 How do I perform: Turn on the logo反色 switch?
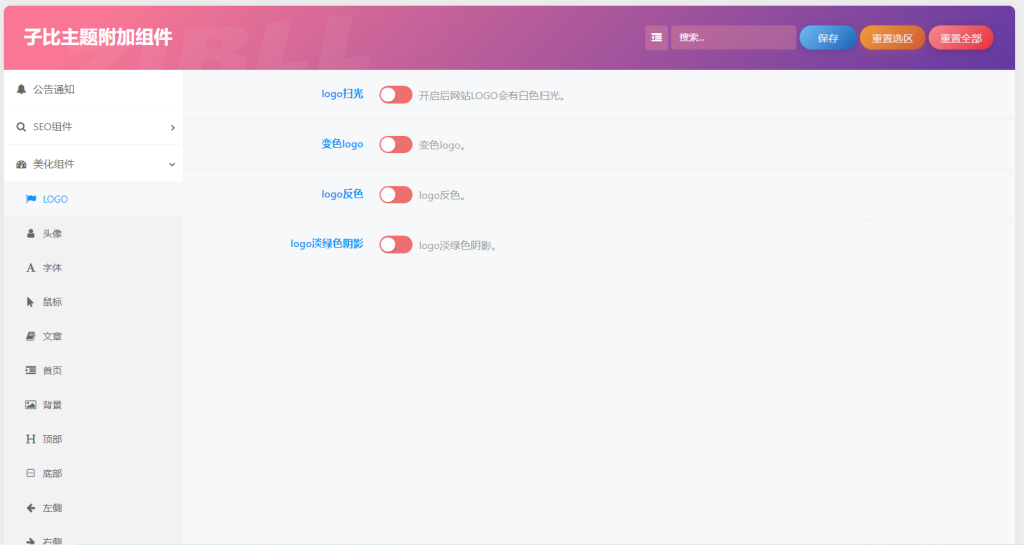[395, 195]
